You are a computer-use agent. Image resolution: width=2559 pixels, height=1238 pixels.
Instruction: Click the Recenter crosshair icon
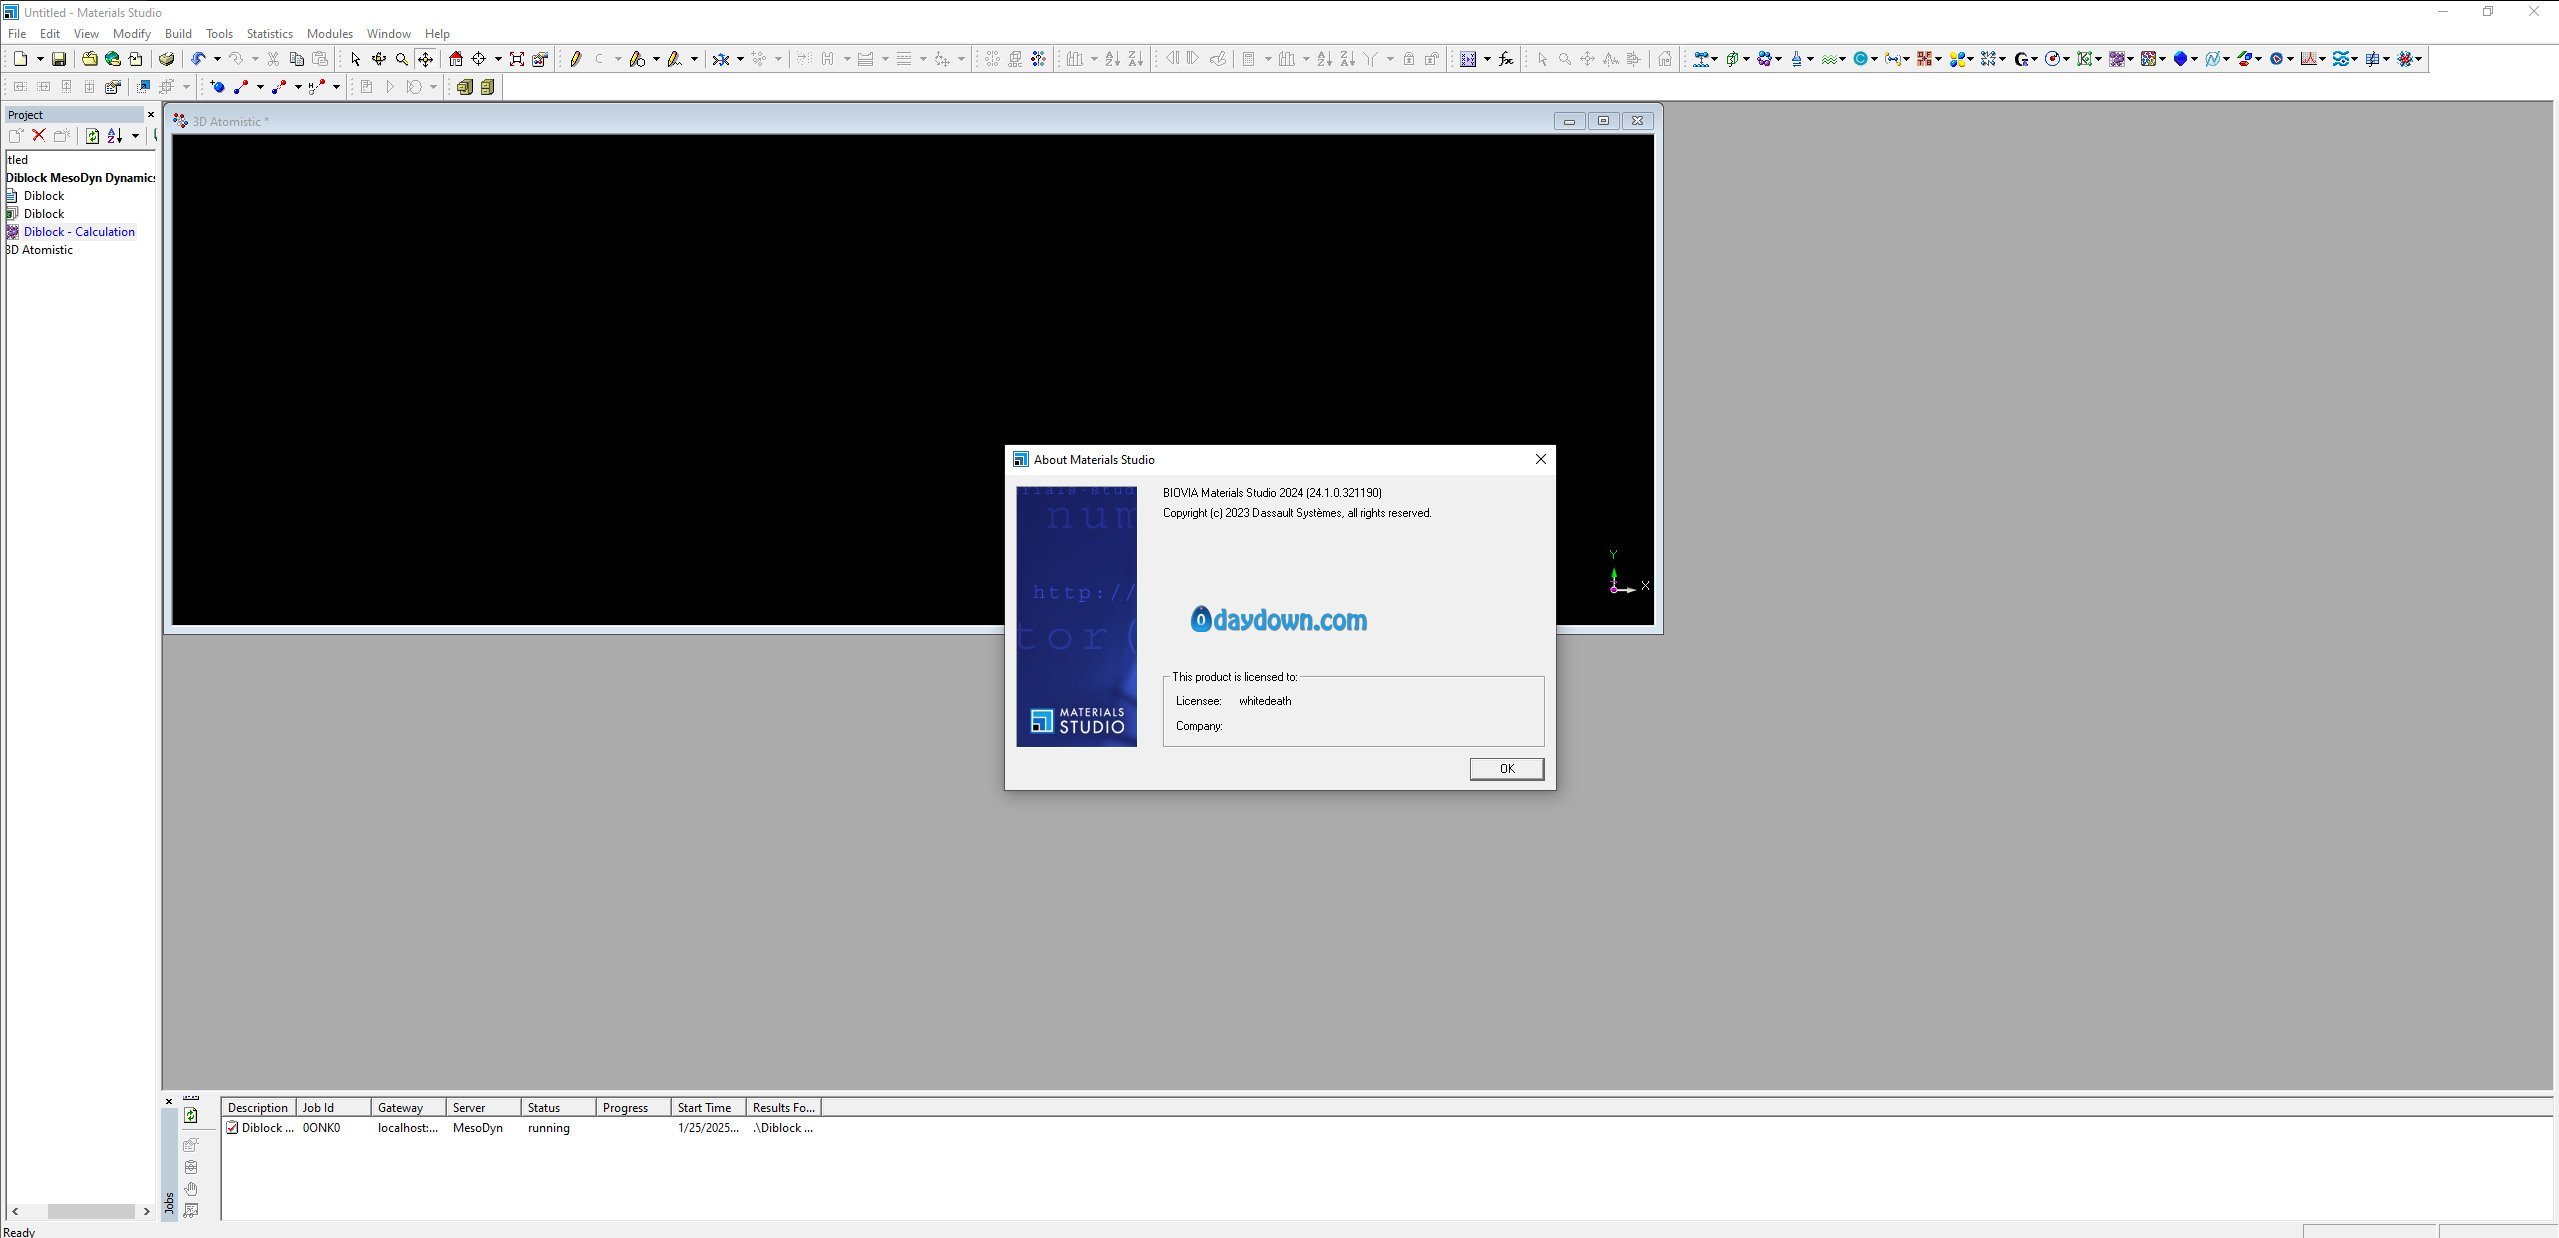click(479, 59)
